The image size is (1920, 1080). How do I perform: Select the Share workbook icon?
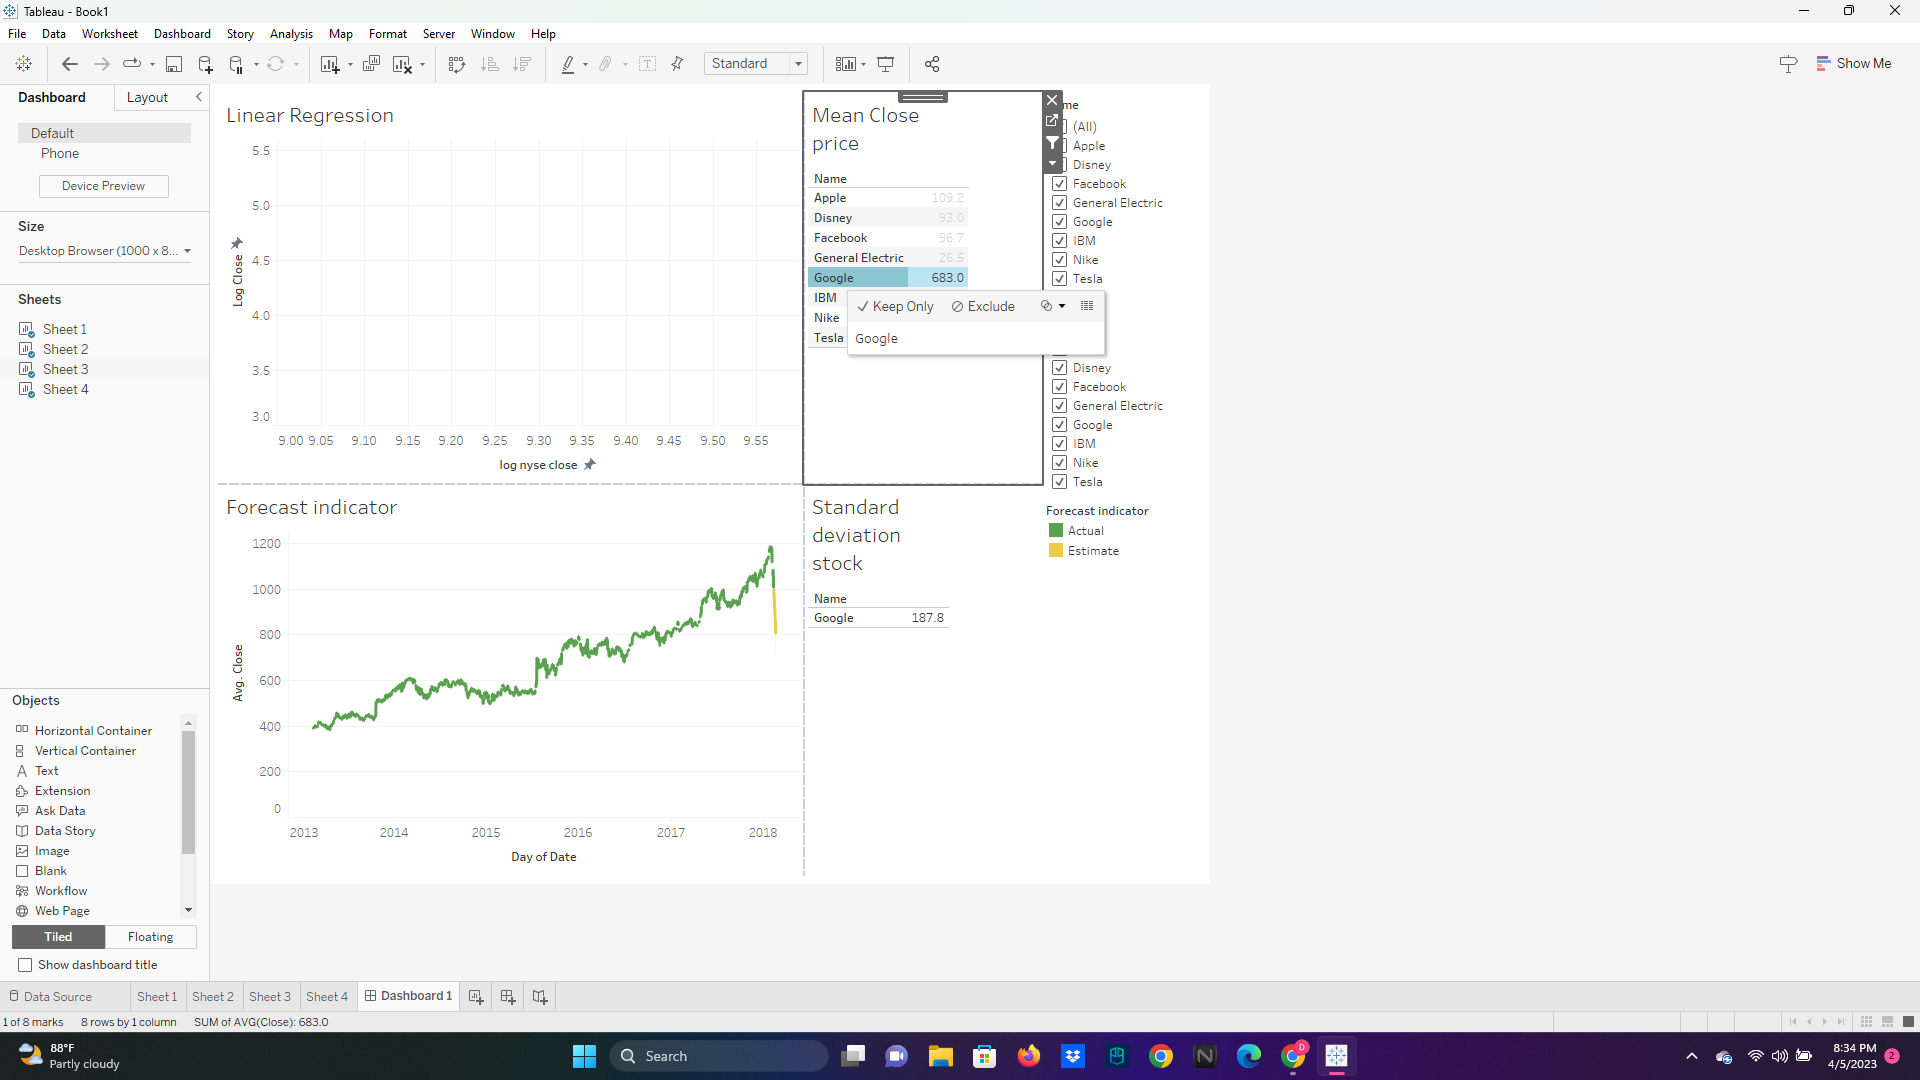pos(932,63)
